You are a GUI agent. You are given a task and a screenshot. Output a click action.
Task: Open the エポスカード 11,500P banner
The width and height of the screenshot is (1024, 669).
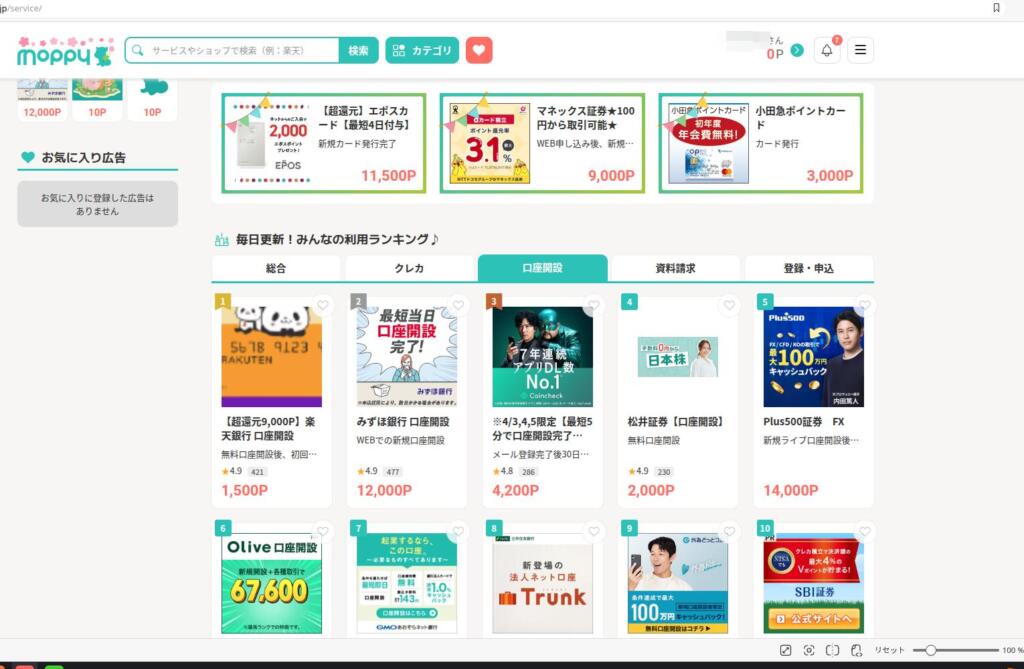[324, 143]
